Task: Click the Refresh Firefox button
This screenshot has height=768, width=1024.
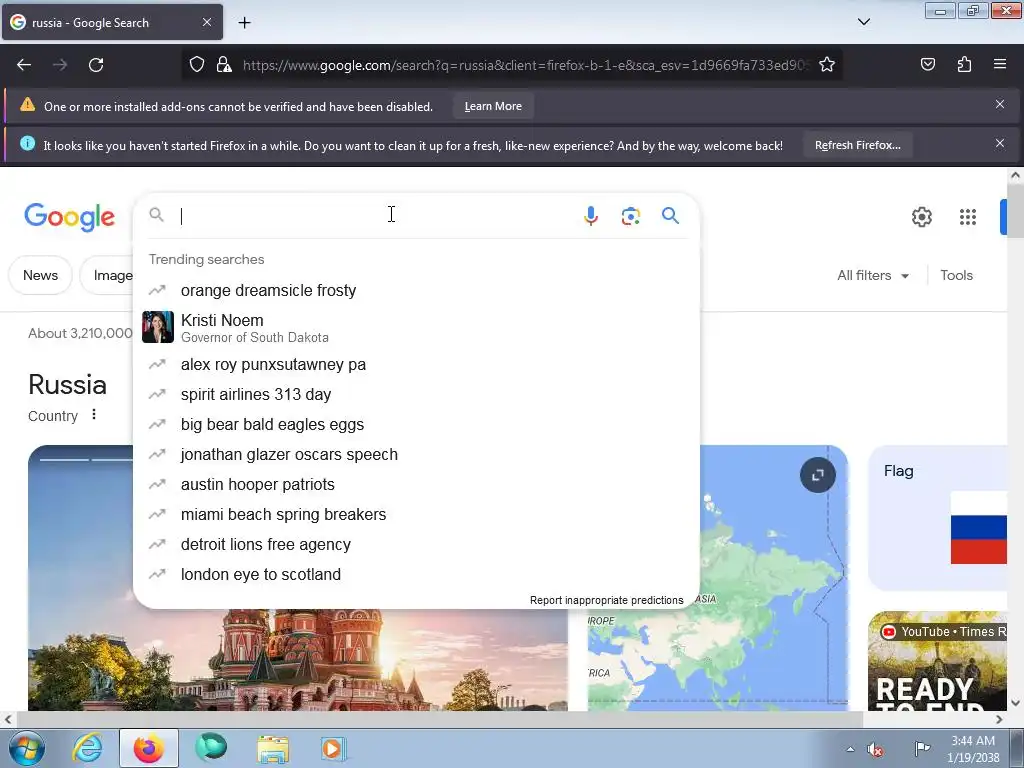Action: pos(857,145)
